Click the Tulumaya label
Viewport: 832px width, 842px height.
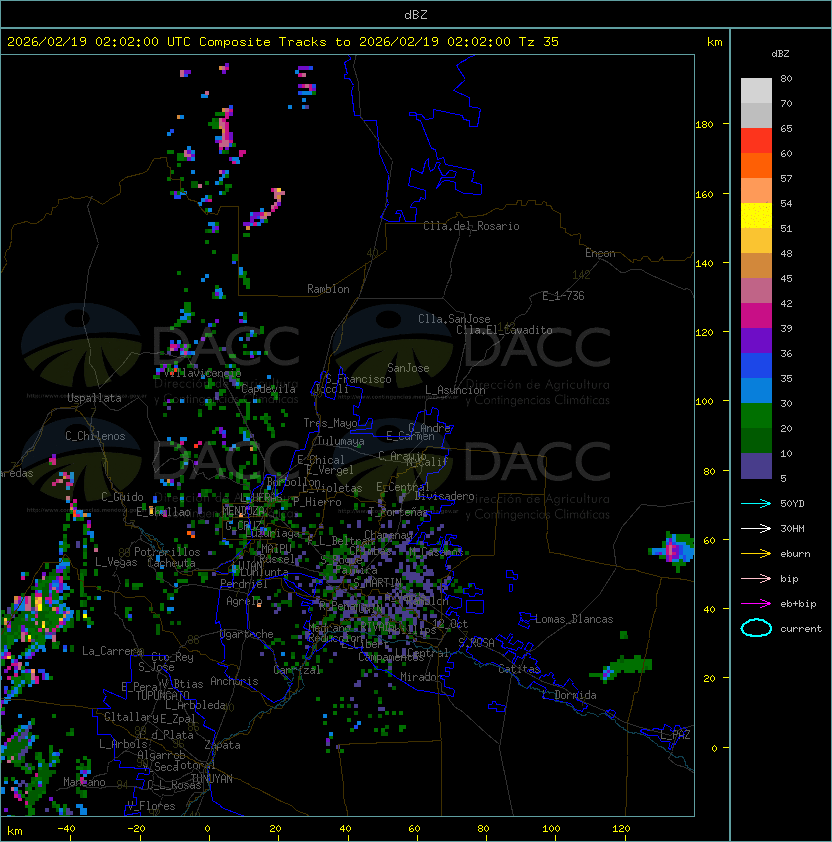tap(341, 441)
